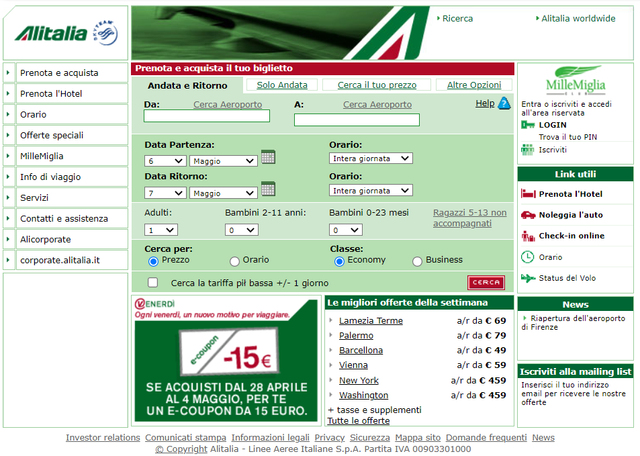Open corporate.alitalia.it sidebar item
640x456 pixels.
72,260
